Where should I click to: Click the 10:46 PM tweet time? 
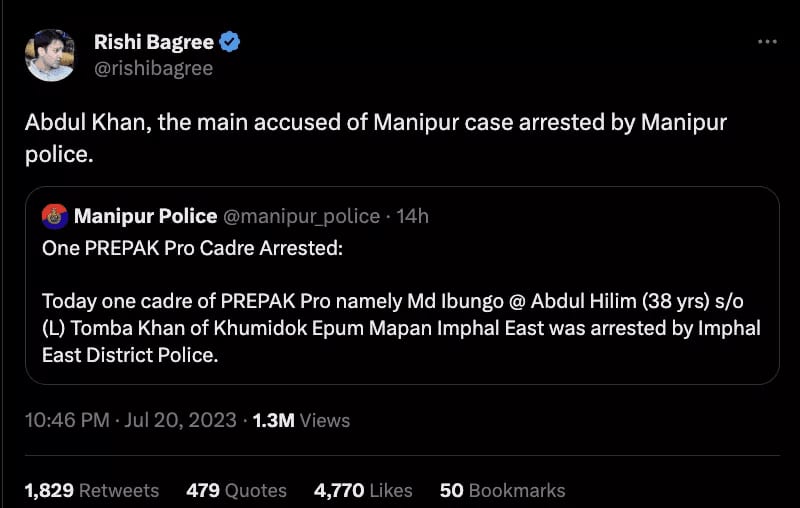[66, 420]
